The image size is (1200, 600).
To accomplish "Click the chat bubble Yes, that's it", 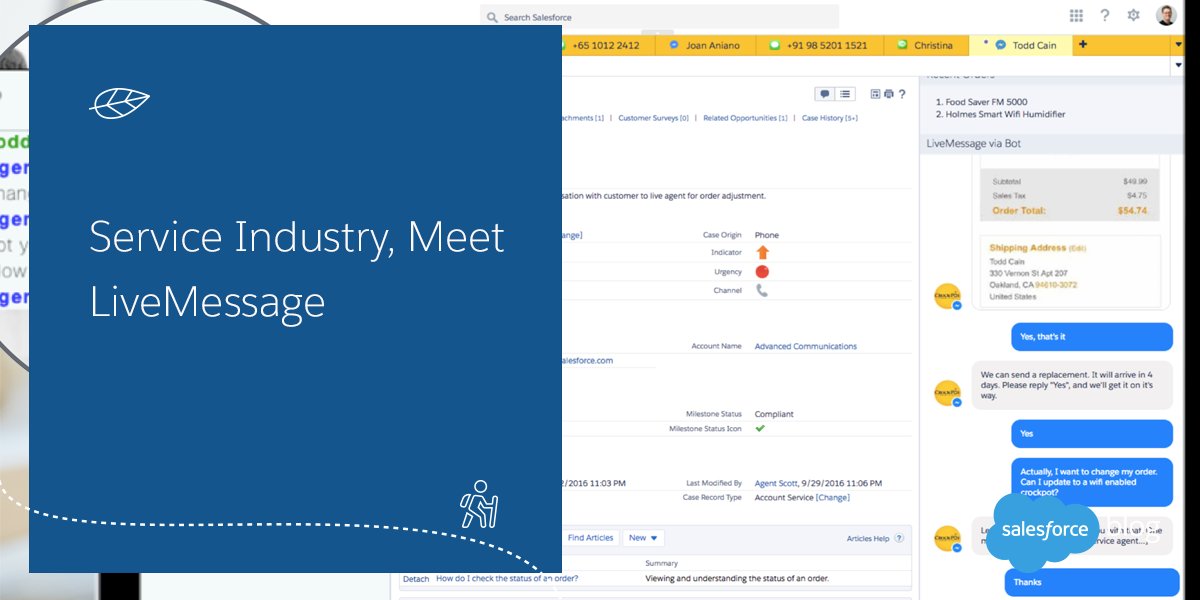I will 1091,337.
